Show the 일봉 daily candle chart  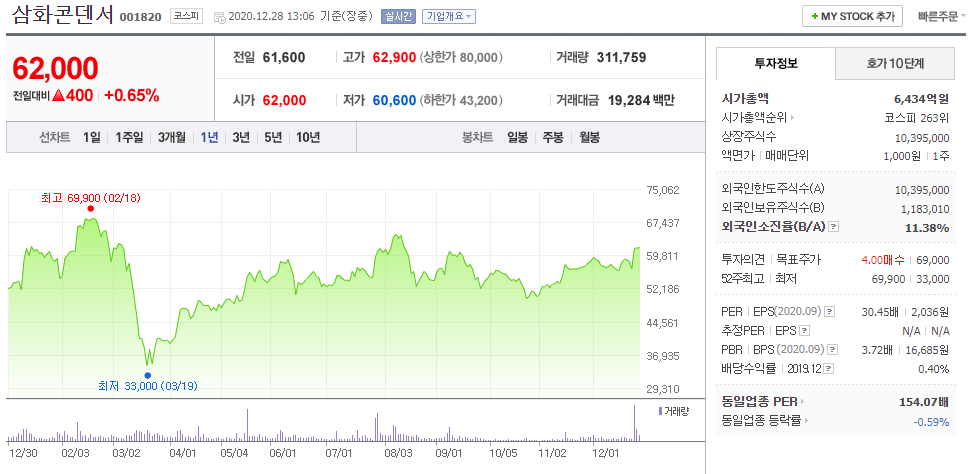point(517,137)
